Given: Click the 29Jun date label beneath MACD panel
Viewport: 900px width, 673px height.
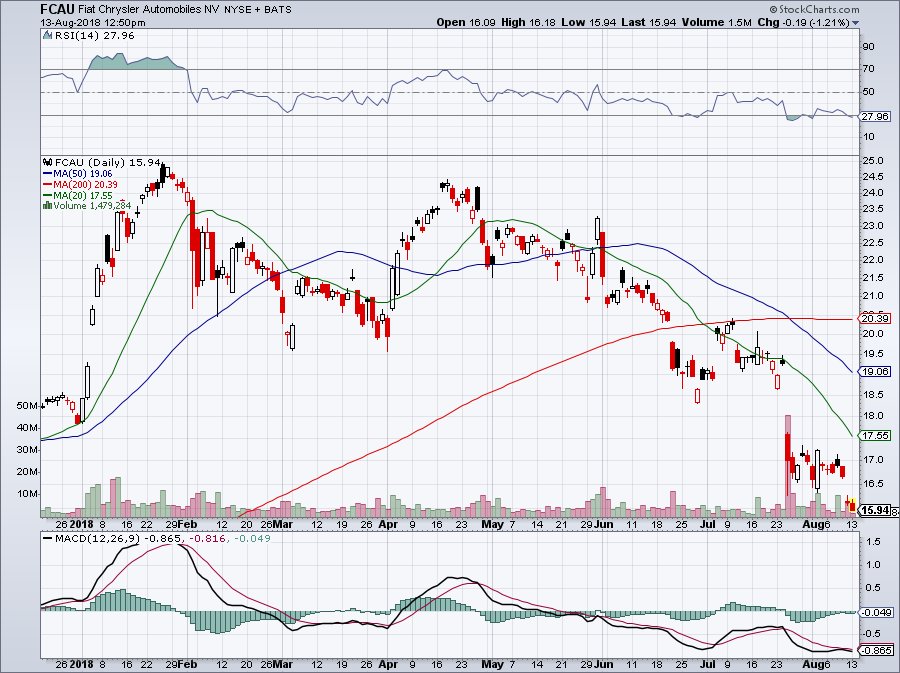Looking at the screenshot, I should [x=596, y=665].
